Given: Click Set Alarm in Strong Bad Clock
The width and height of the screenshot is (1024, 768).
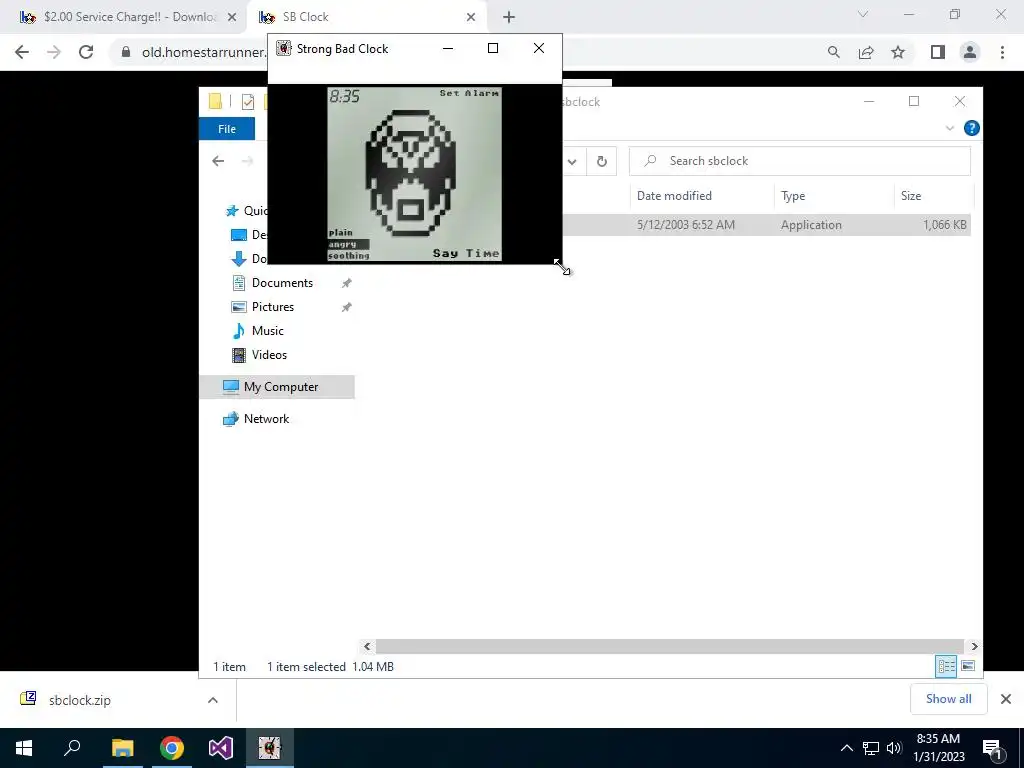Looking at the screenshot, I should pyautogui.click(x=469, y=93).
